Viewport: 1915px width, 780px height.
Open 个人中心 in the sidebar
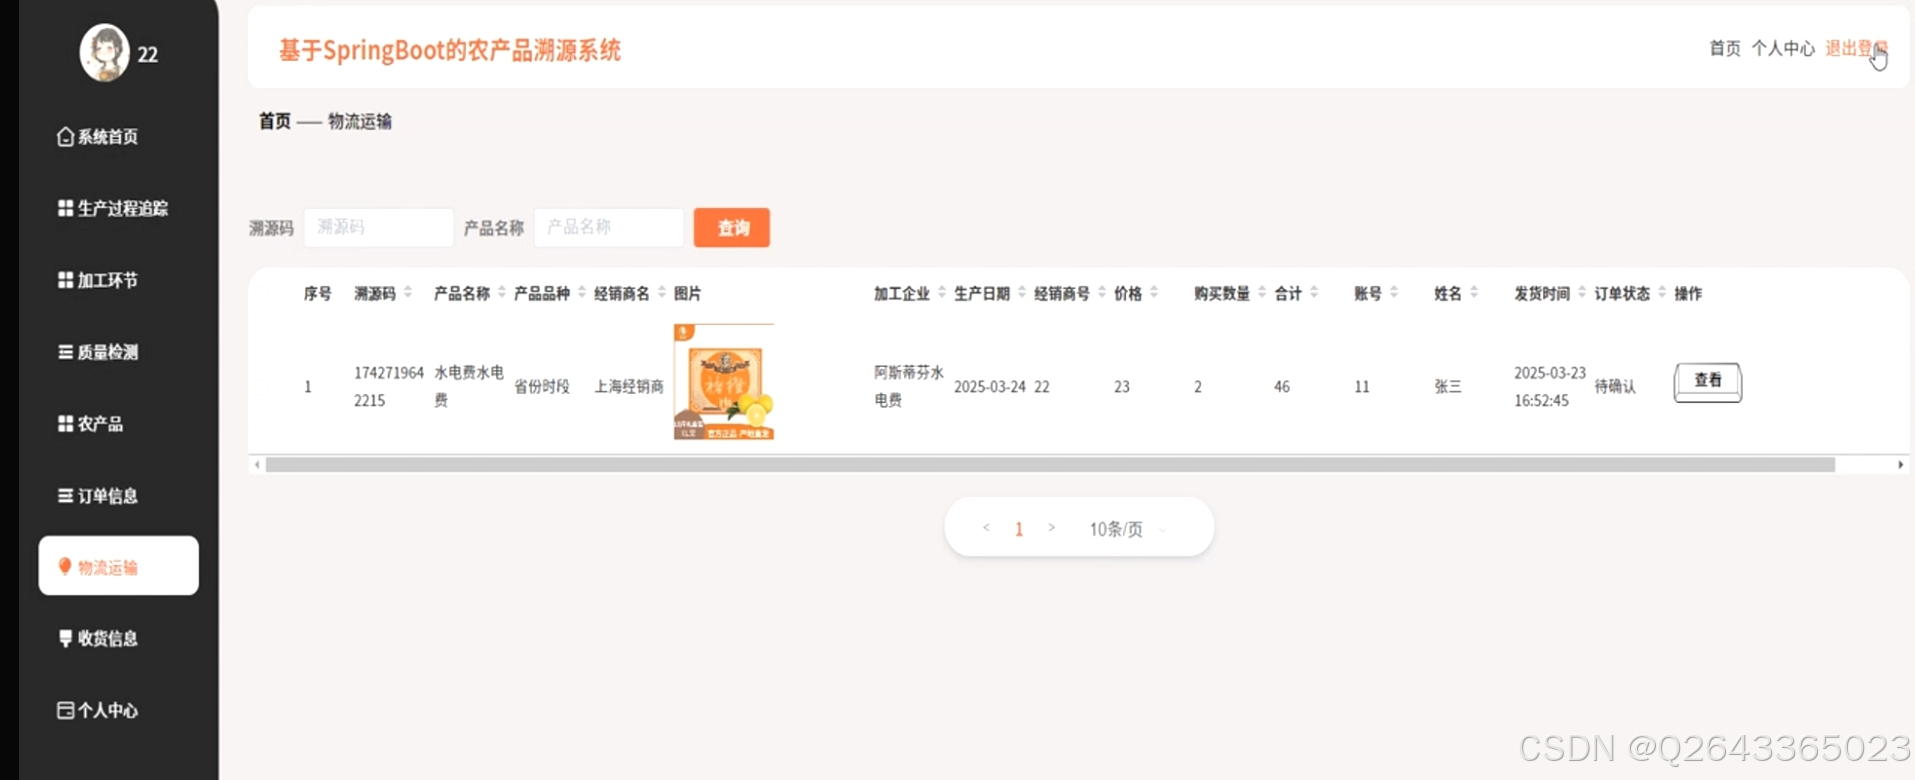98,710
